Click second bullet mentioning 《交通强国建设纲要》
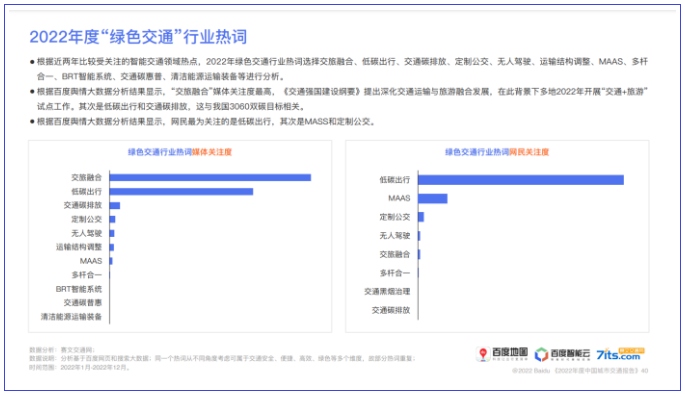This screenshot has height=397, width=685. [x=339, y=99]
